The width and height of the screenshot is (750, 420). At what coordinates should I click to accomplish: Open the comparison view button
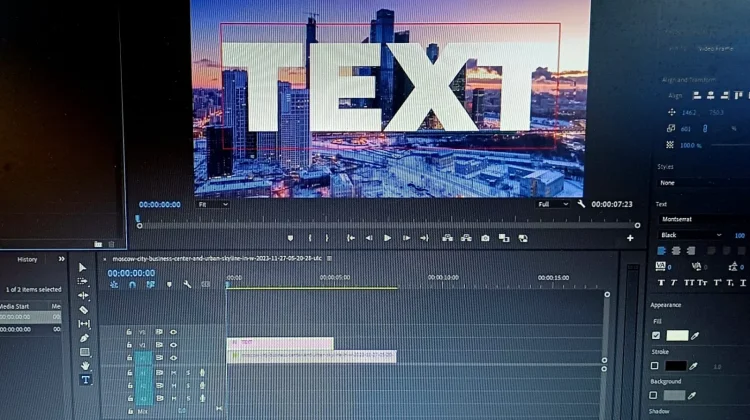[x=504, y=238]
